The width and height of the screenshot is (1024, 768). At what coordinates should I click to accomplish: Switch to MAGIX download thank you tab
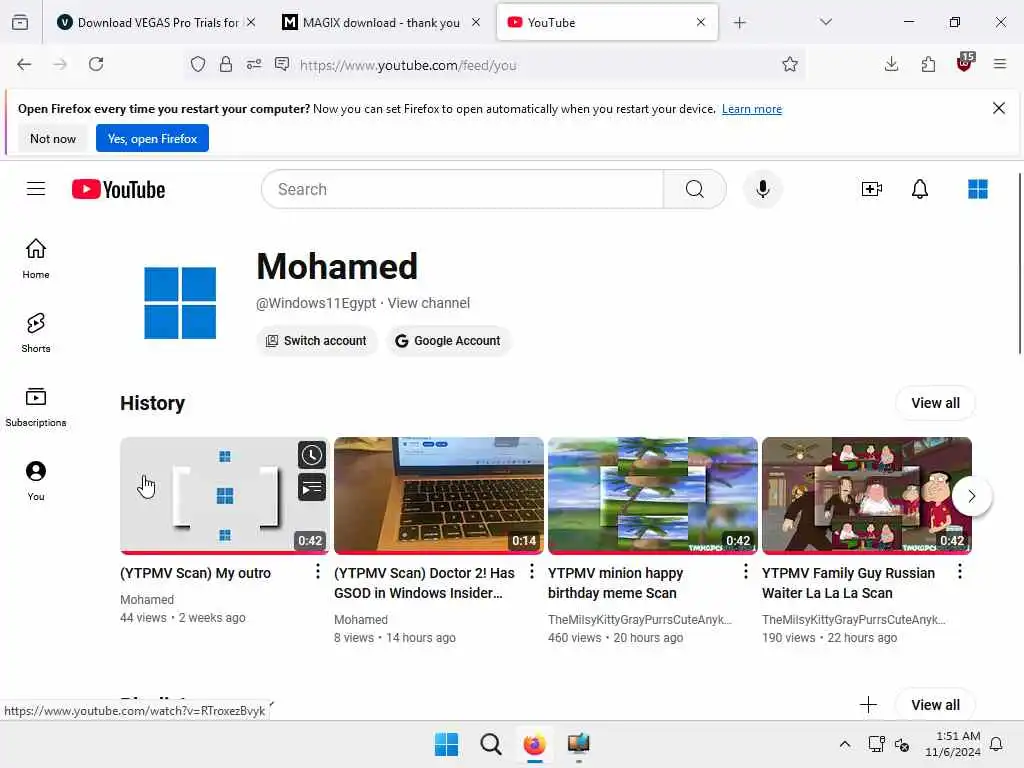[381, 23]
